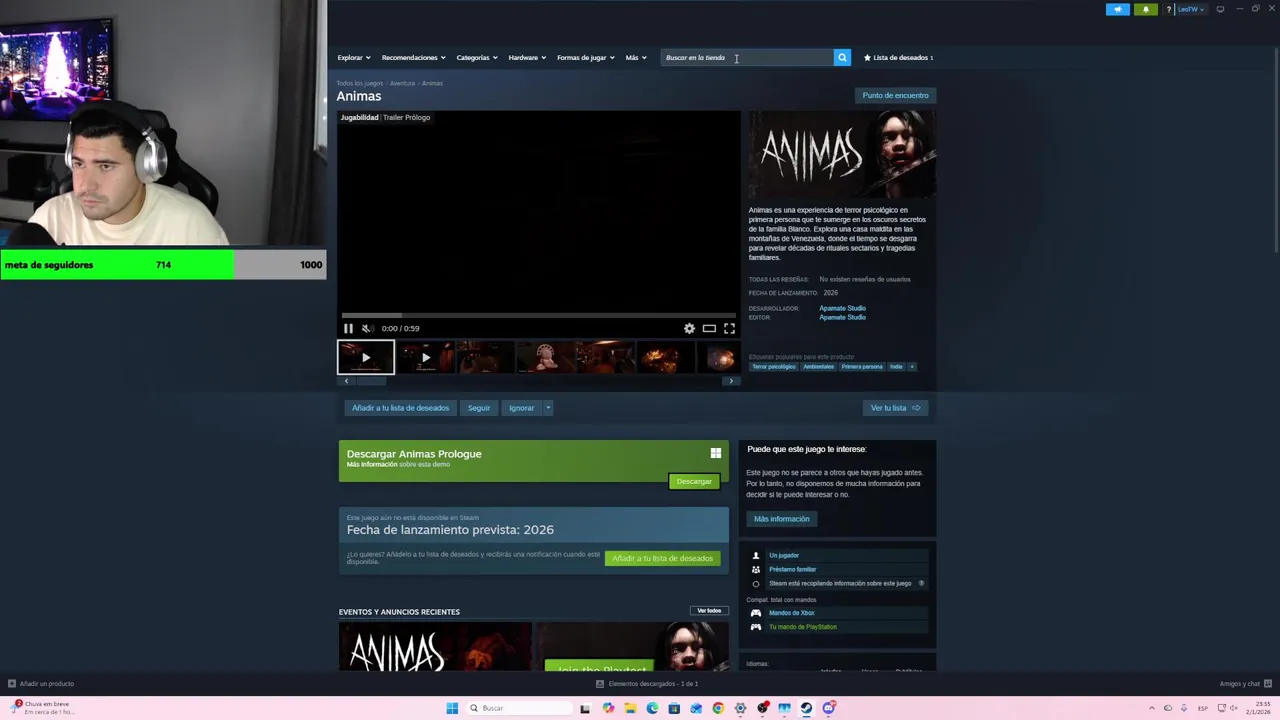
Task: Unmute the trailer audio icon
Action: coord(367,328)
